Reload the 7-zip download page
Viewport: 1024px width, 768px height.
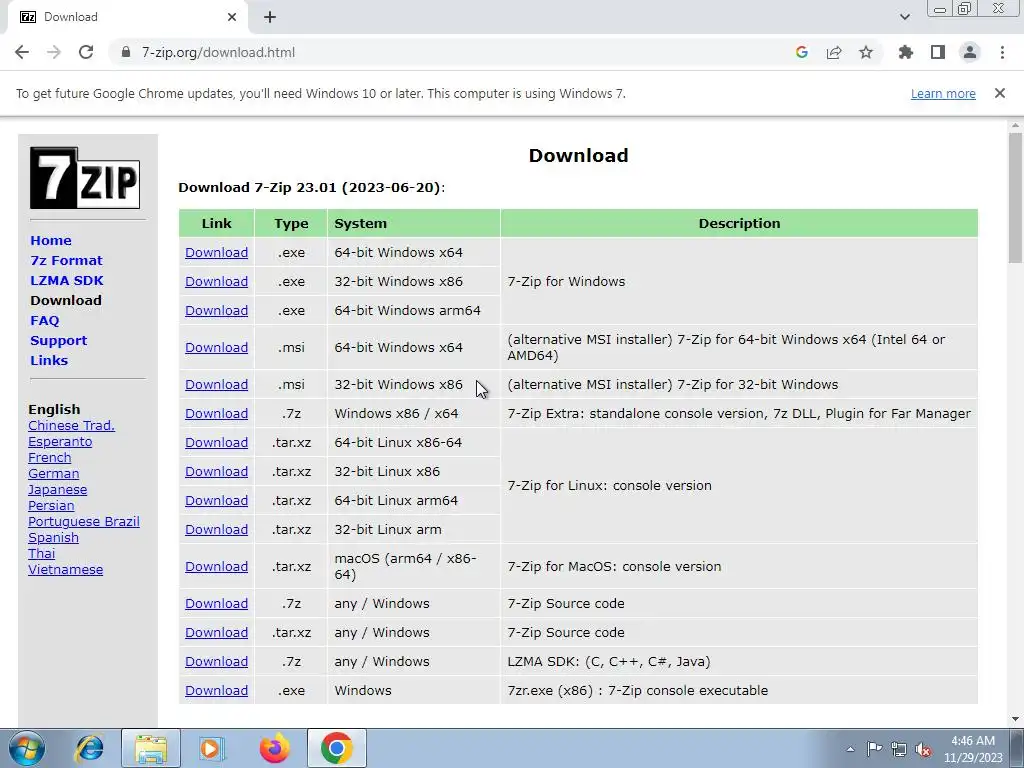(86, 52)
